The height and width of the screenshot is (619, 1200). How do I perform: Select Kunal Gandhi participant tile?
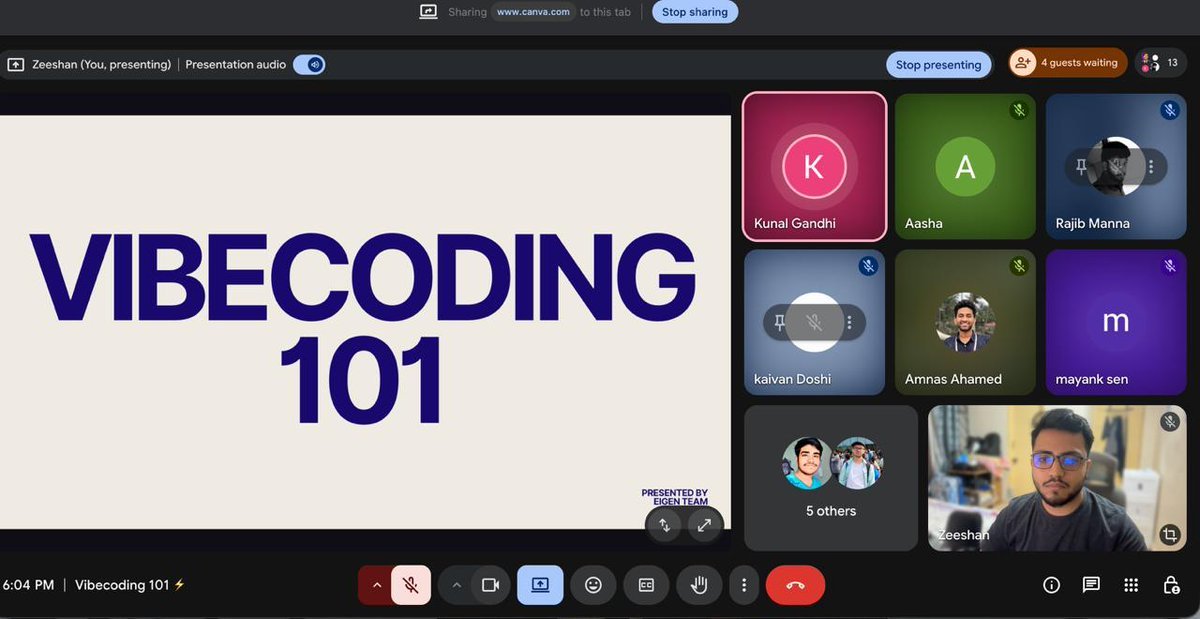[815, 167]
